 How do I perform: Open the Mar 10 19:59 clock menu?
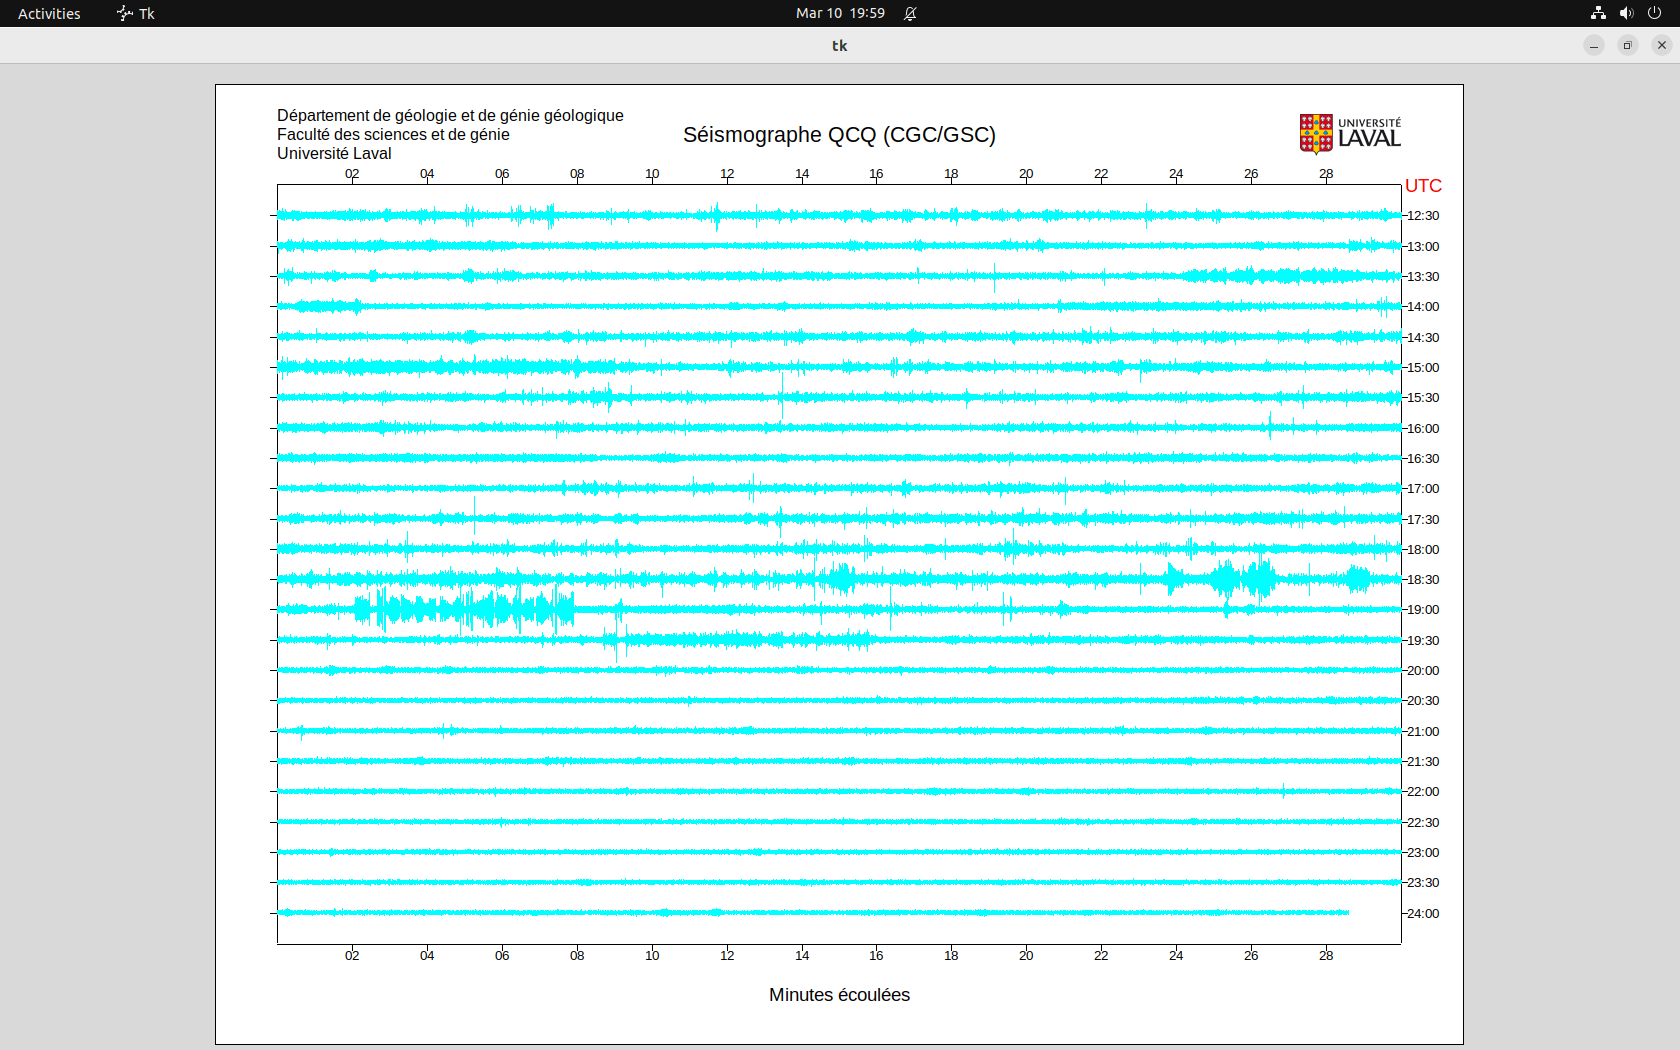[x=840, y=13]
